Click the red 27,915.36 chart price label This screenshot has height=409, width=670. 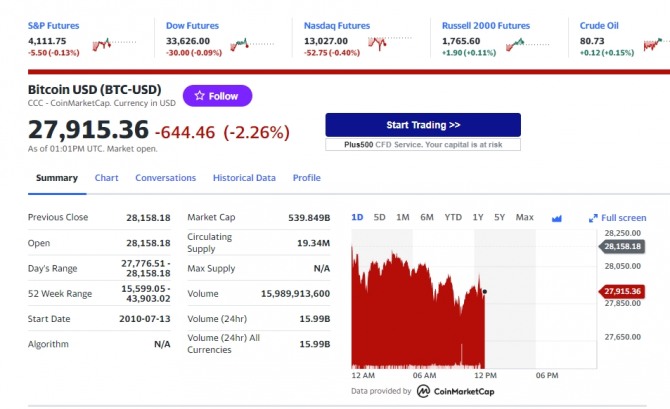pos(622,291)
